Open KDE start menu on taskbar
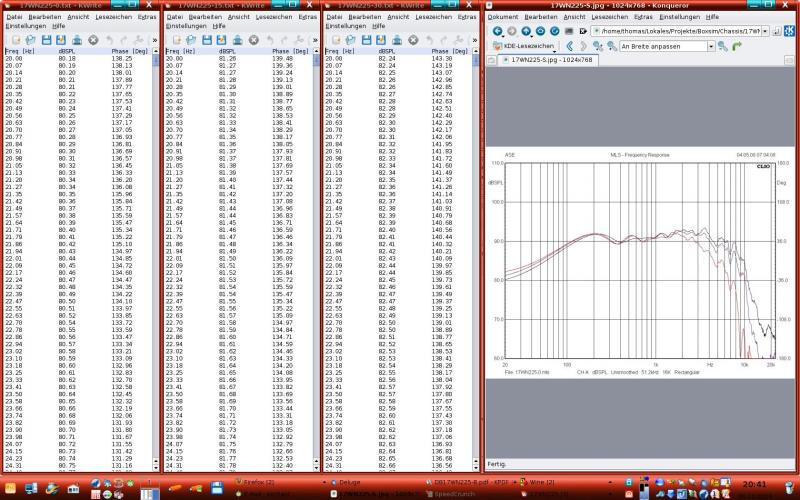 10,488
